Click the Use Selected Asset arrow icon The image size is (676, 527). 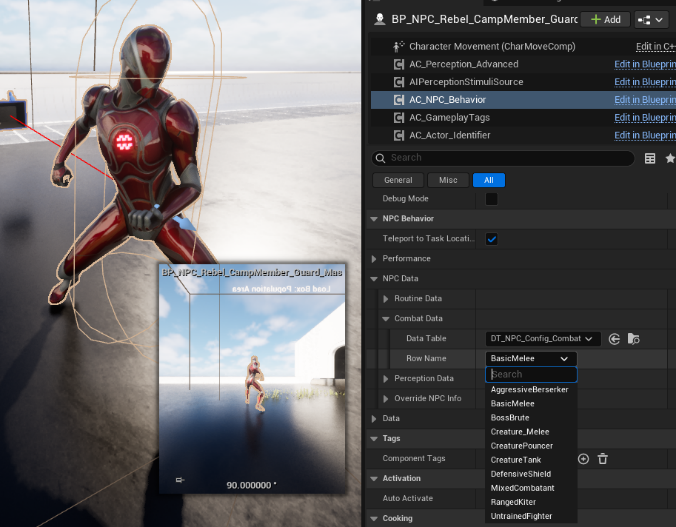[x=614, y=339]
